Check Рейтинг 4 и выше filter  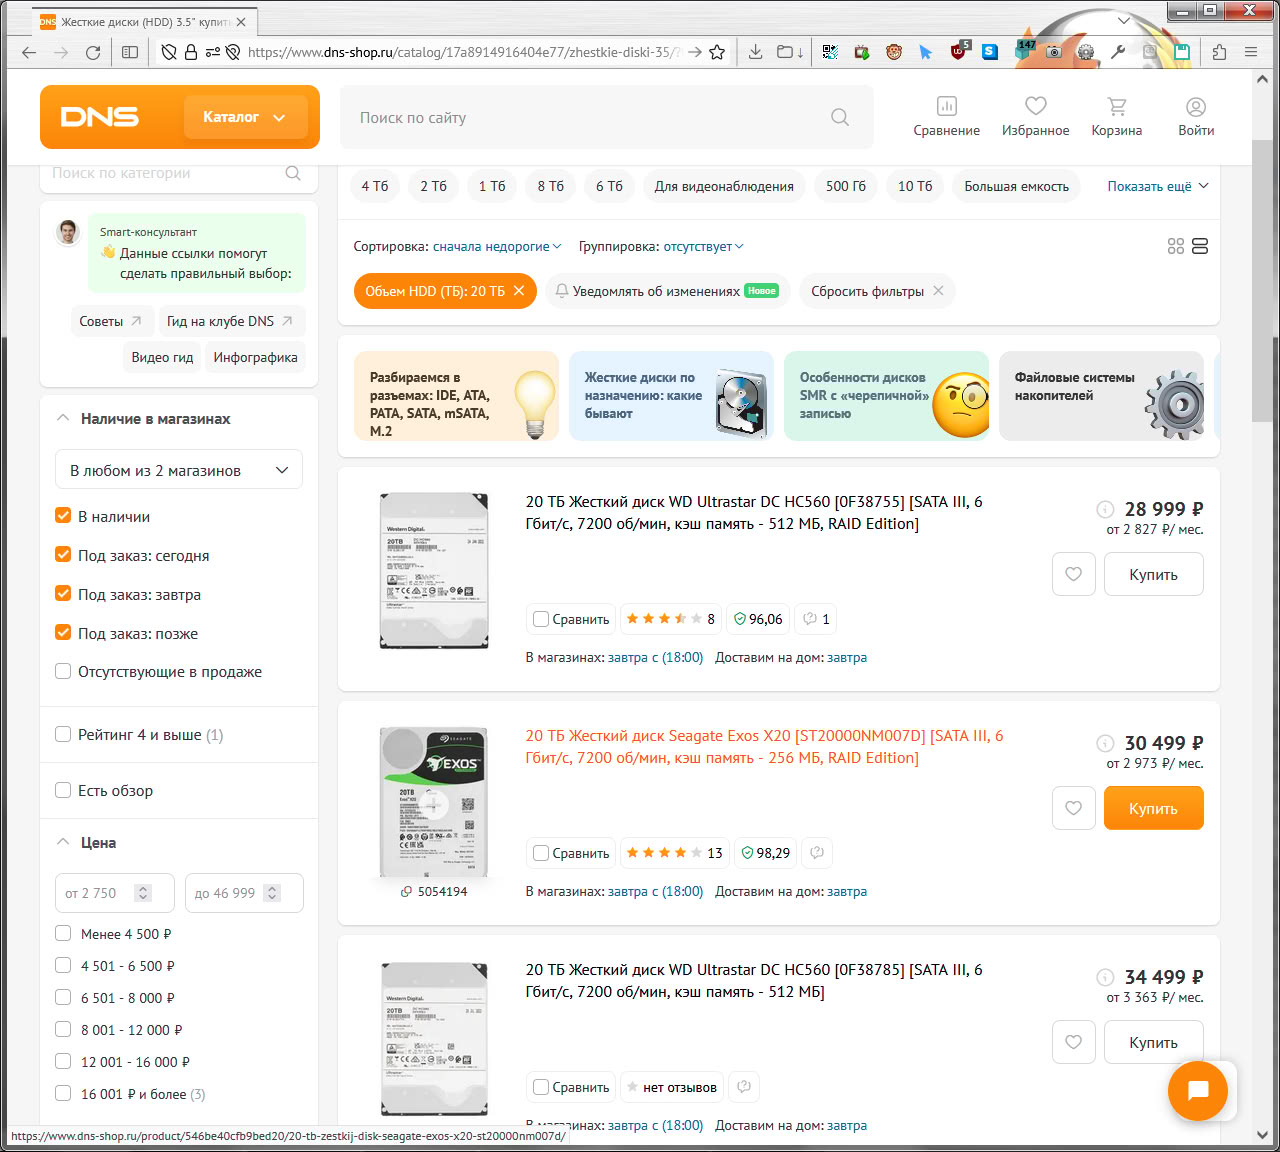pyautogui.click(x=63, y=734)
